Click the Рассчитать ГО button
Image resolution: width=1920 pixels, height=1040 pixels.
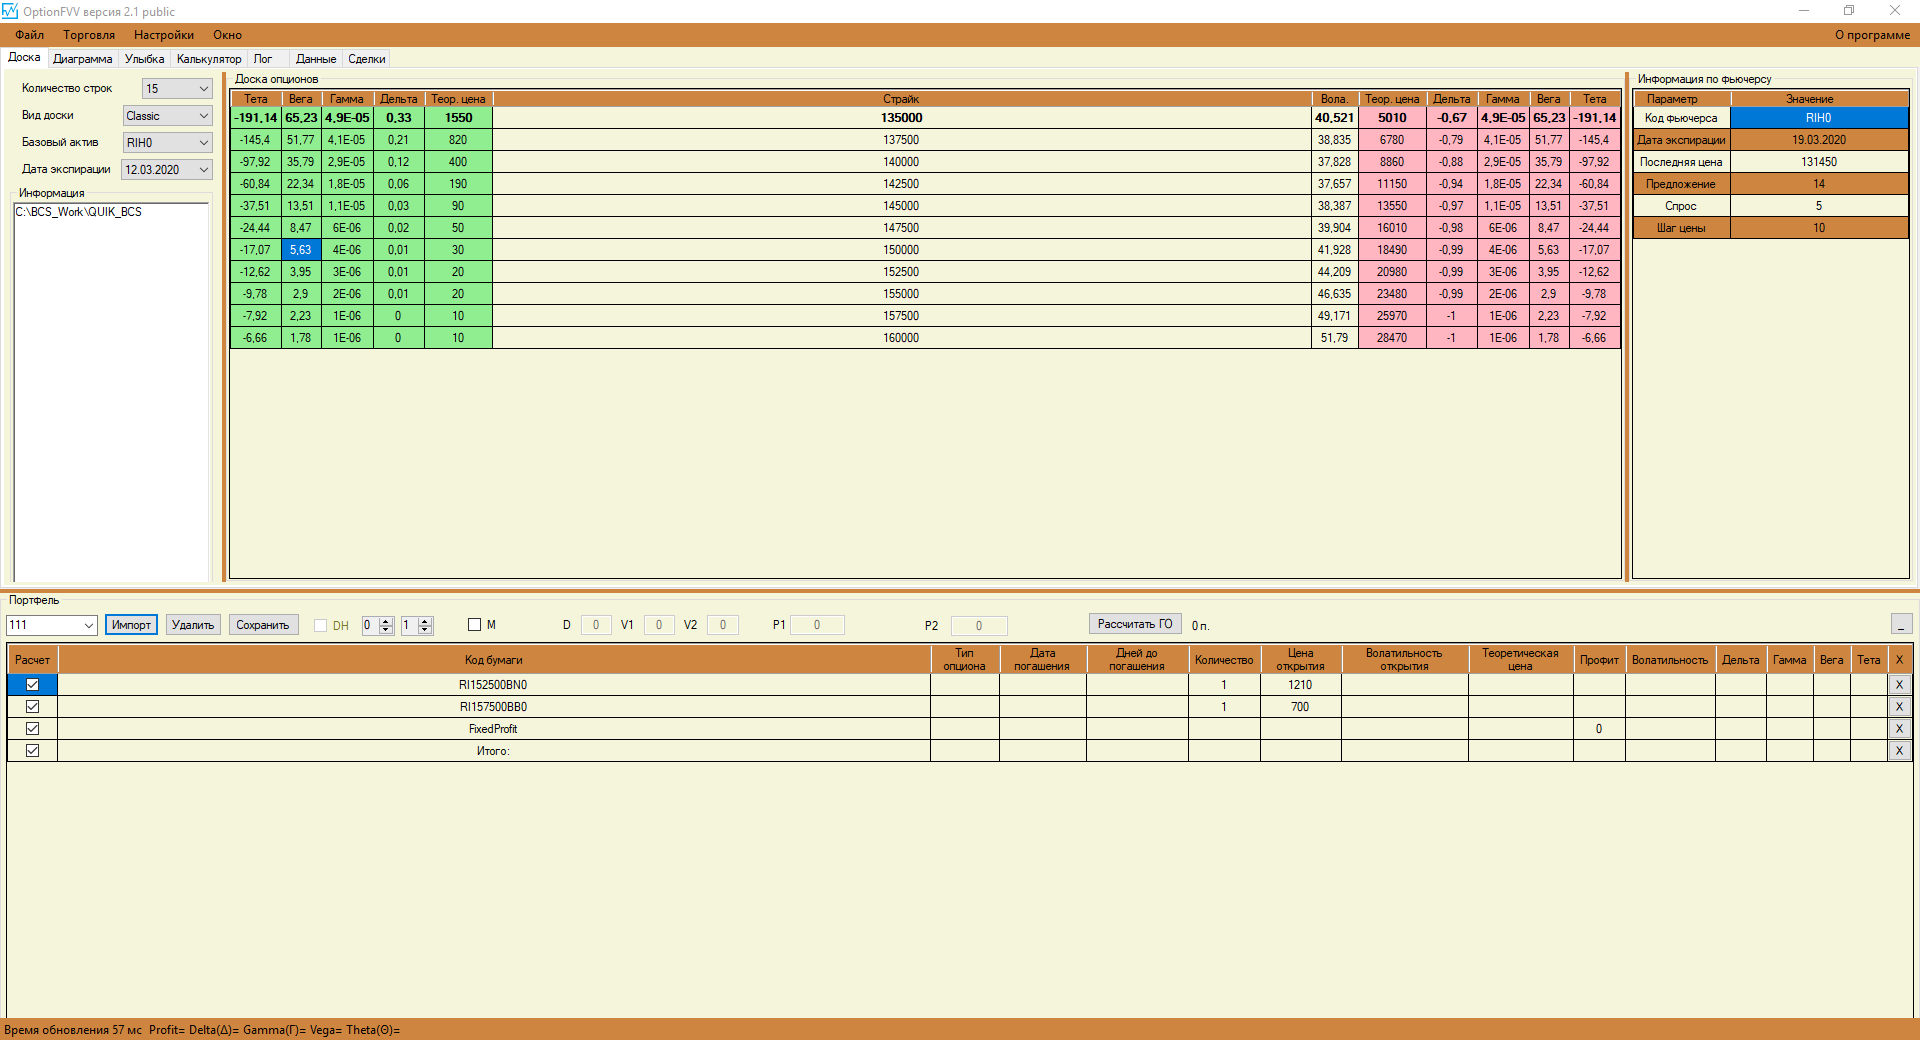pos(1135,624)
